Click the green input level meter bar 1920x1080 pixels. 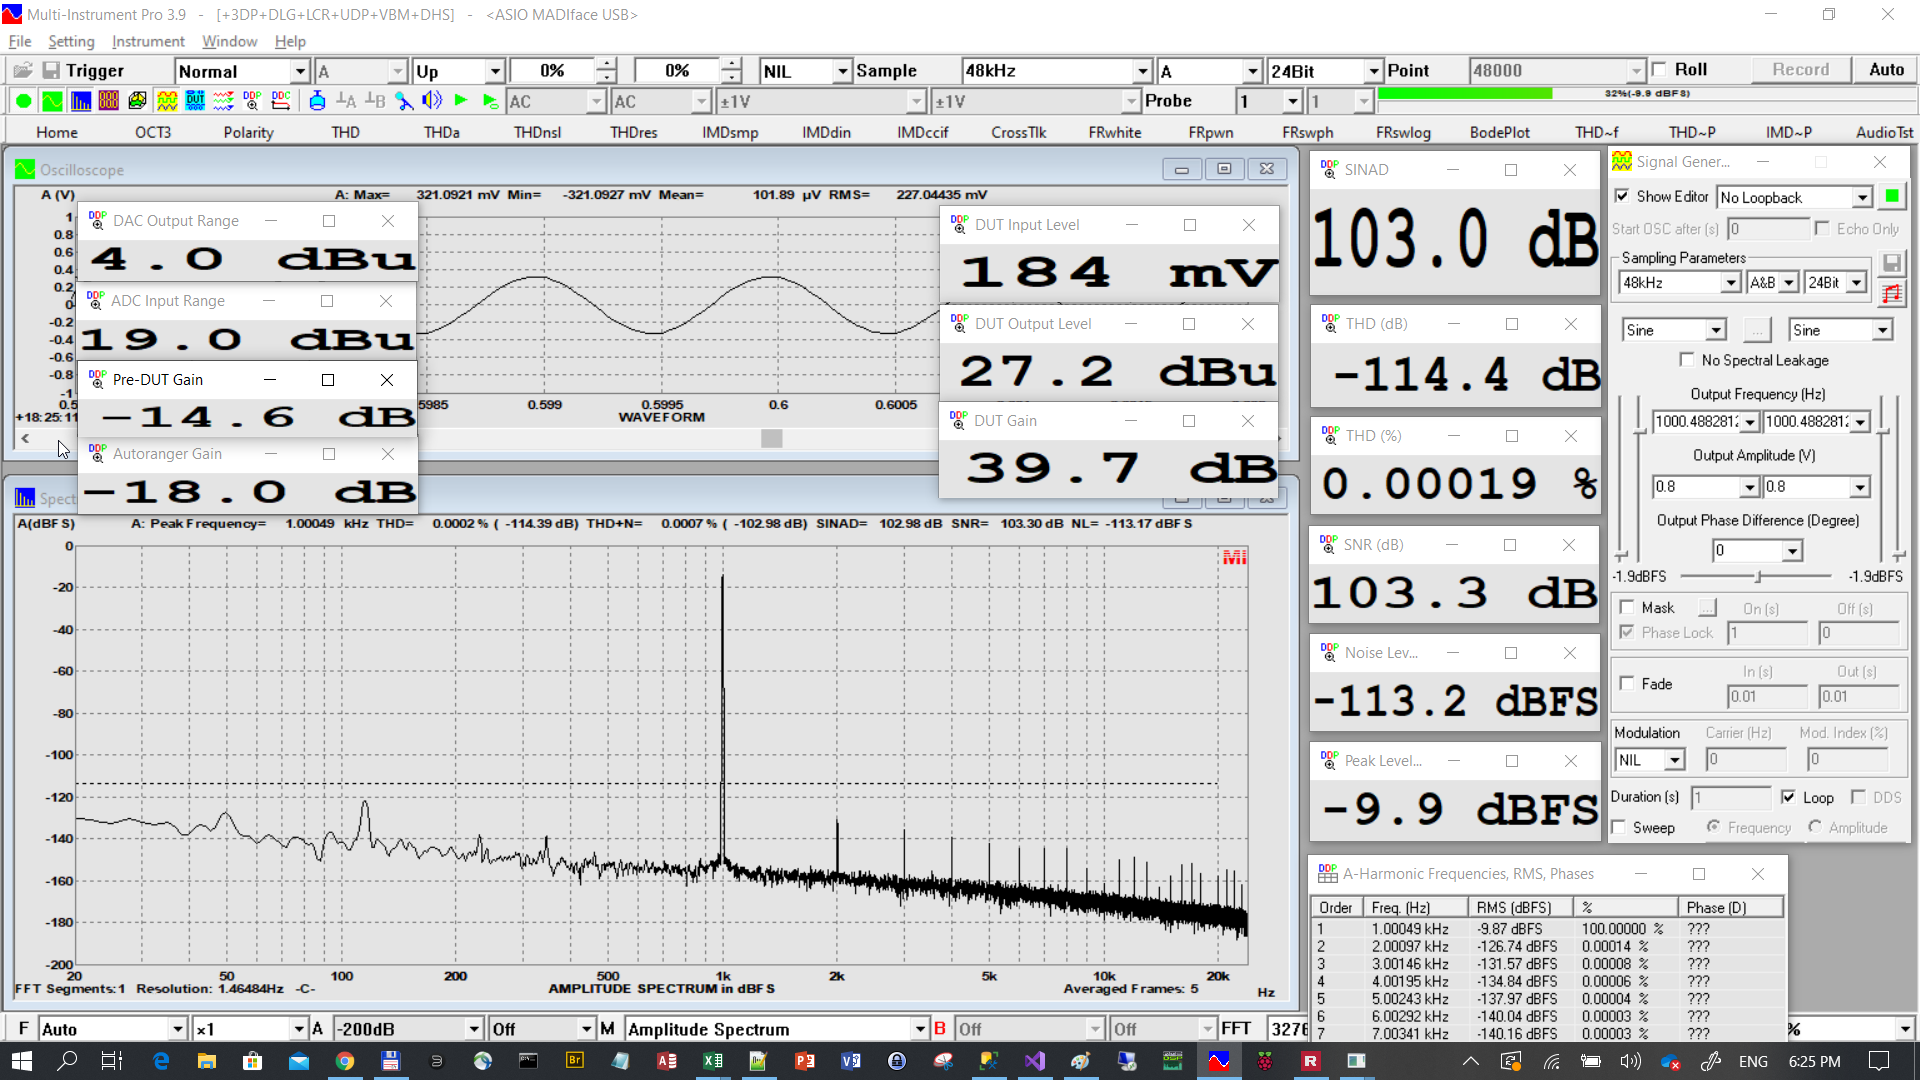[x=1464, y=93]
